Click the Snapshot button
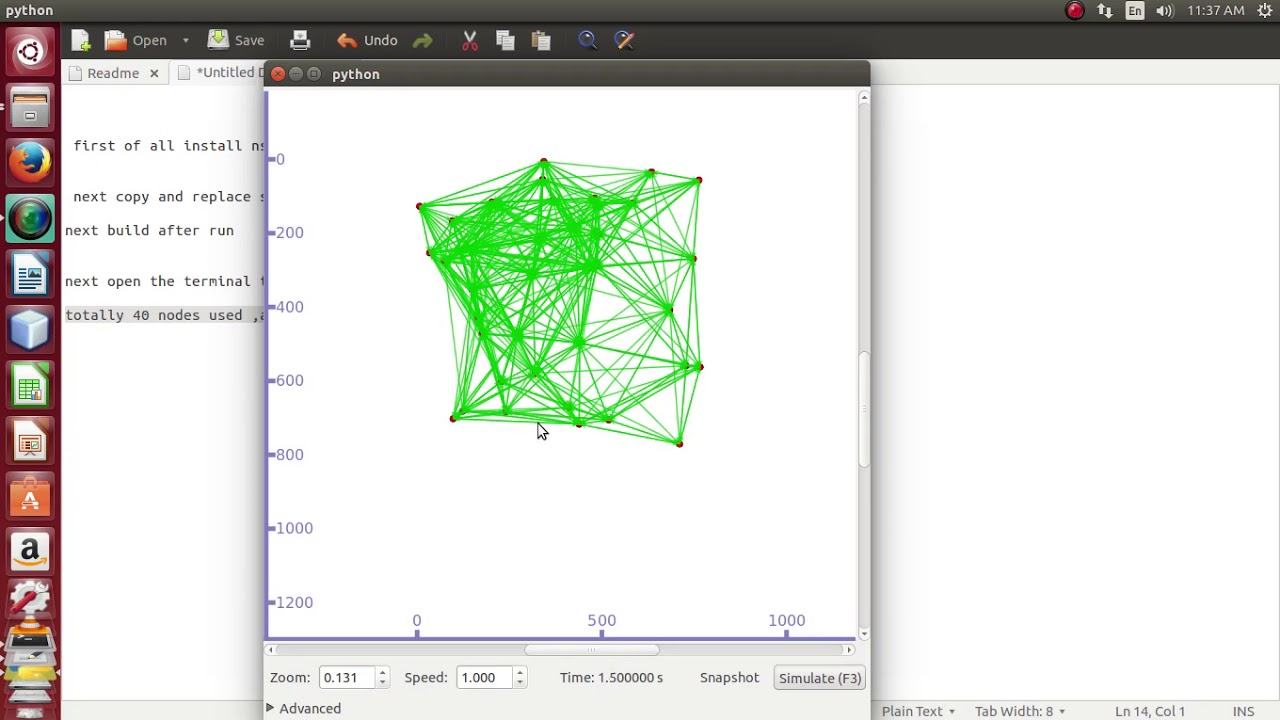This screenshot has height=720, width=1280. click(x=729, y=678)
